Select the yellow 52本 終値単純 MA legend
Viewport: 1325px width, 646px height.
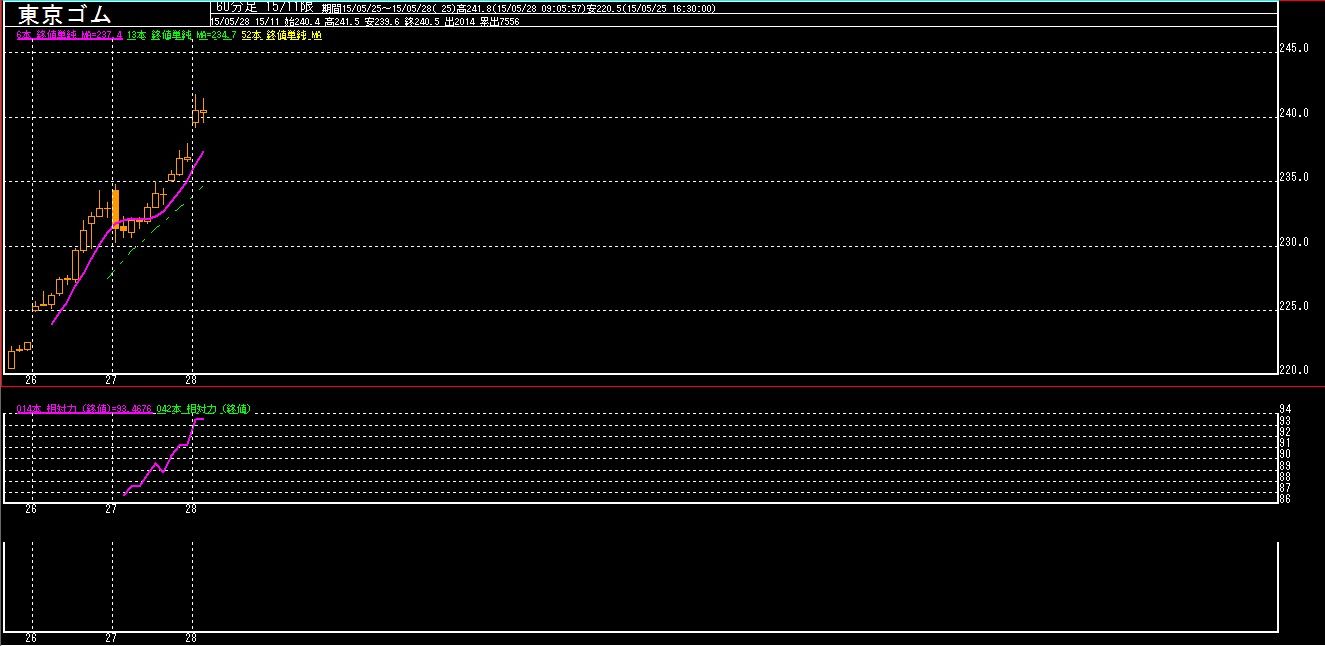pyautogui.click(x=282, y=35)
